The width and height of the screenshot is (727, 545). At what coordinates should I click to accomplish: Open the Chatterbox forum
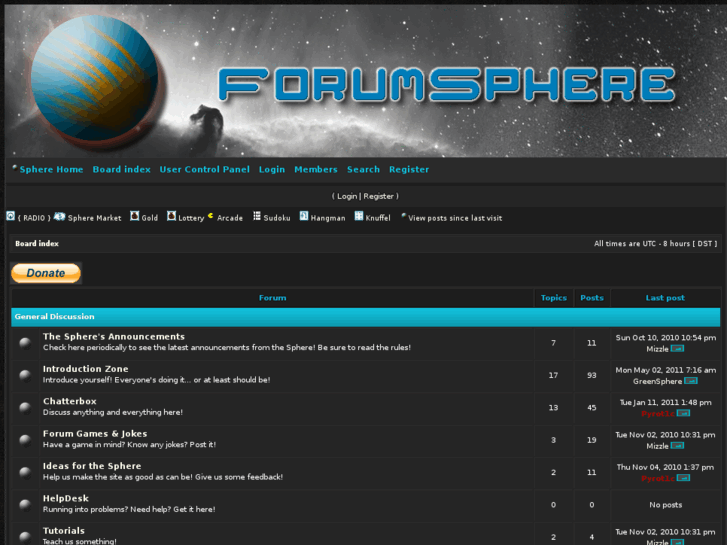tap(70, 401)
